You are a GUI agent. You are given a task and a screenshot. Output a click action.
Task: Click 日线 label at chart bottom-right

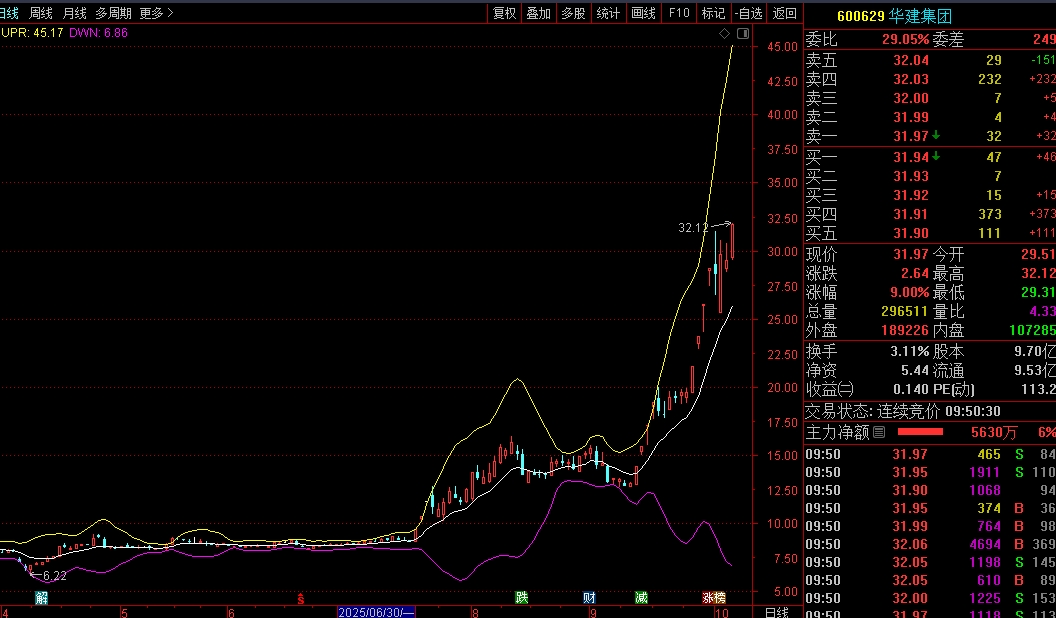777,612
